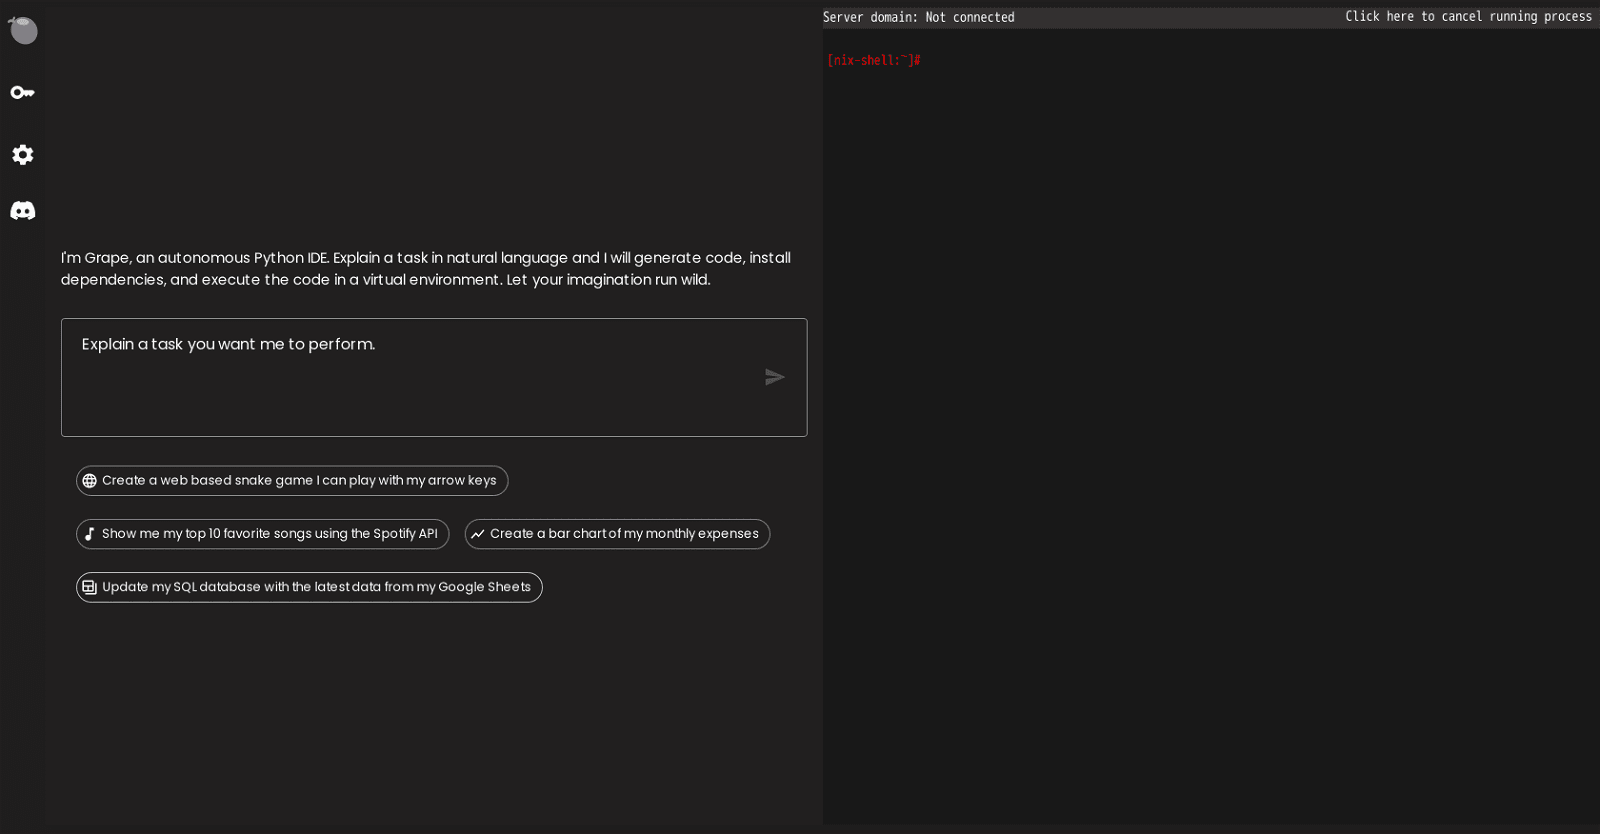Click the Grape introduction paragraph text

coord(426,269)
